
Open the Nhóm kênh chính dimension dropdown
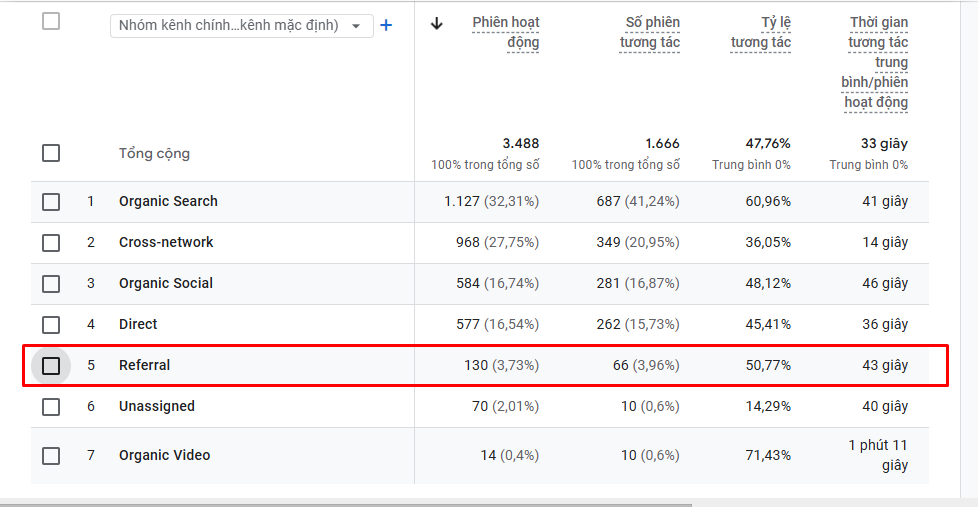click(241, 25)
